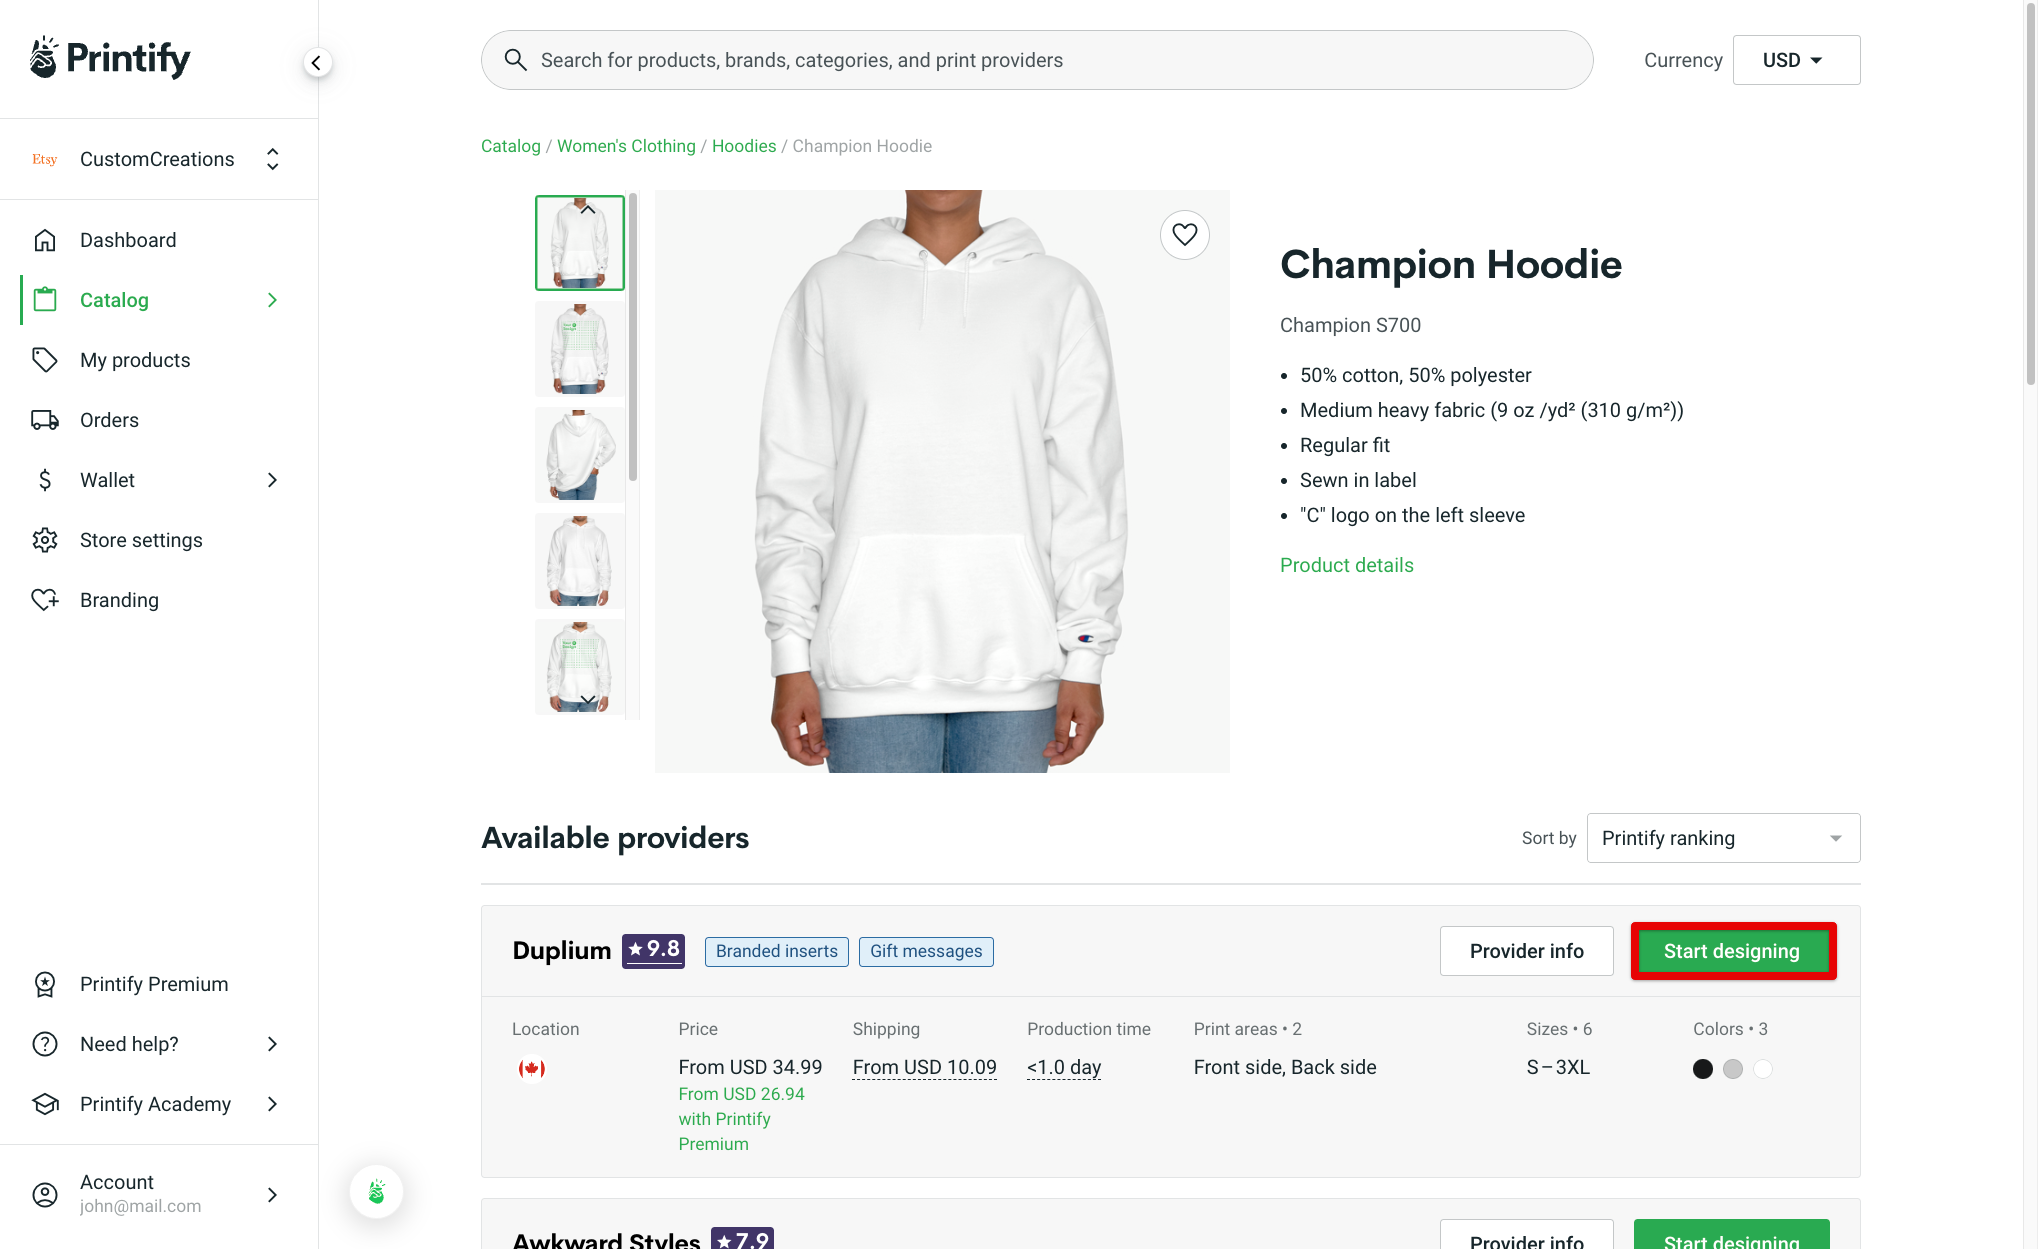2038x1249 pixels.
Task: Open the Product details link
Action: click(1346, 565)
